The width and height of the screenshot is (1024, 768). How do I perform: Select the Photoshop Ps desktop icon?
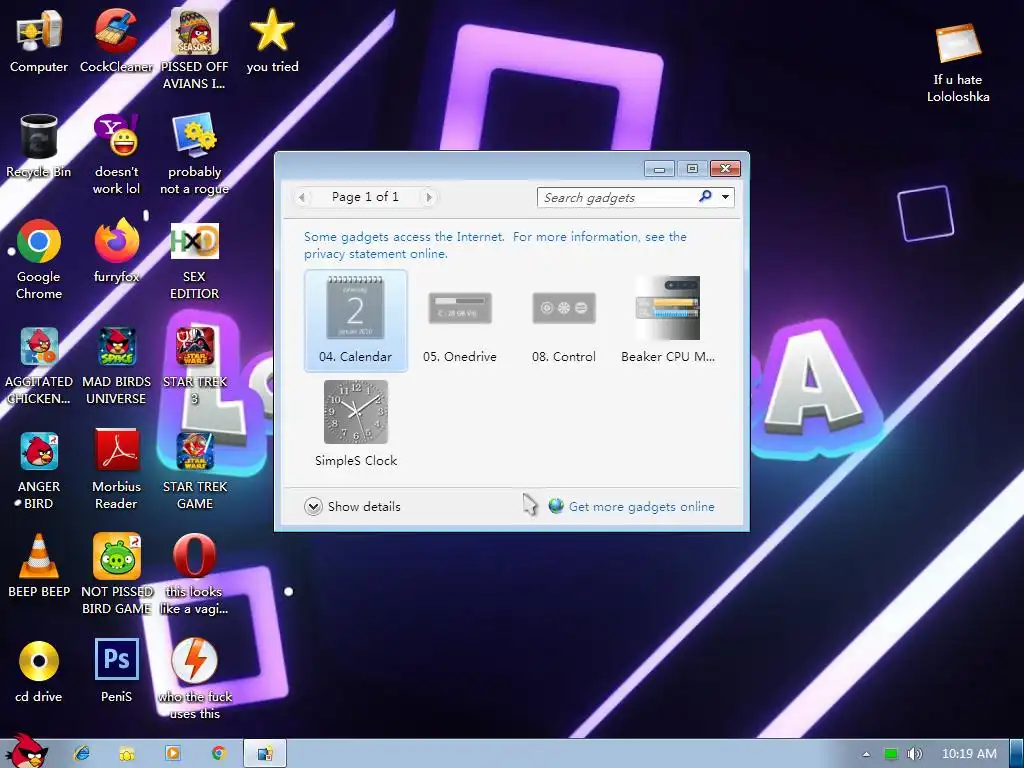pos(116,671)
